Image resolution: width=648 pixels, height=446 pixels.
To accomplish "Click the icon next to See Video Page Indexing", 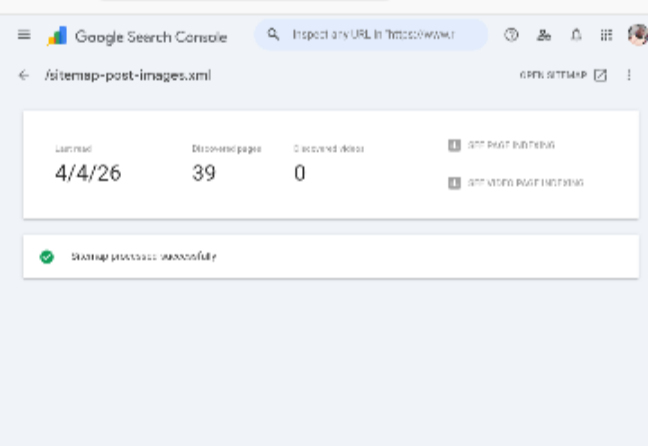I will coord(454,183).
